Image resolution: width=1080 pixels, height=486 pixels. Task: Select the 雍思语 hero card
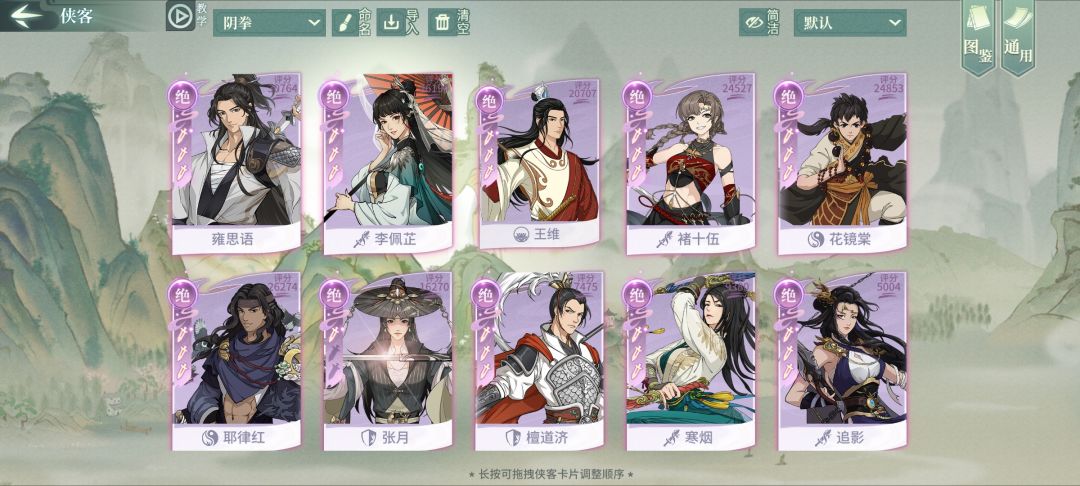(236, 163)
